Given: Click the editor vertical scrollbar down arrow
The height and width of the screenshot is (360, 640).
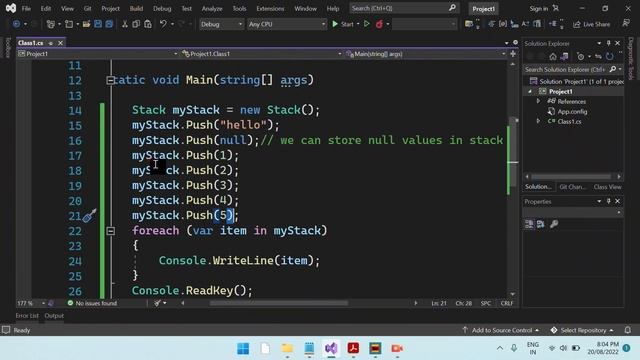Looking at the screenshot, I should [x=513, y=294].
